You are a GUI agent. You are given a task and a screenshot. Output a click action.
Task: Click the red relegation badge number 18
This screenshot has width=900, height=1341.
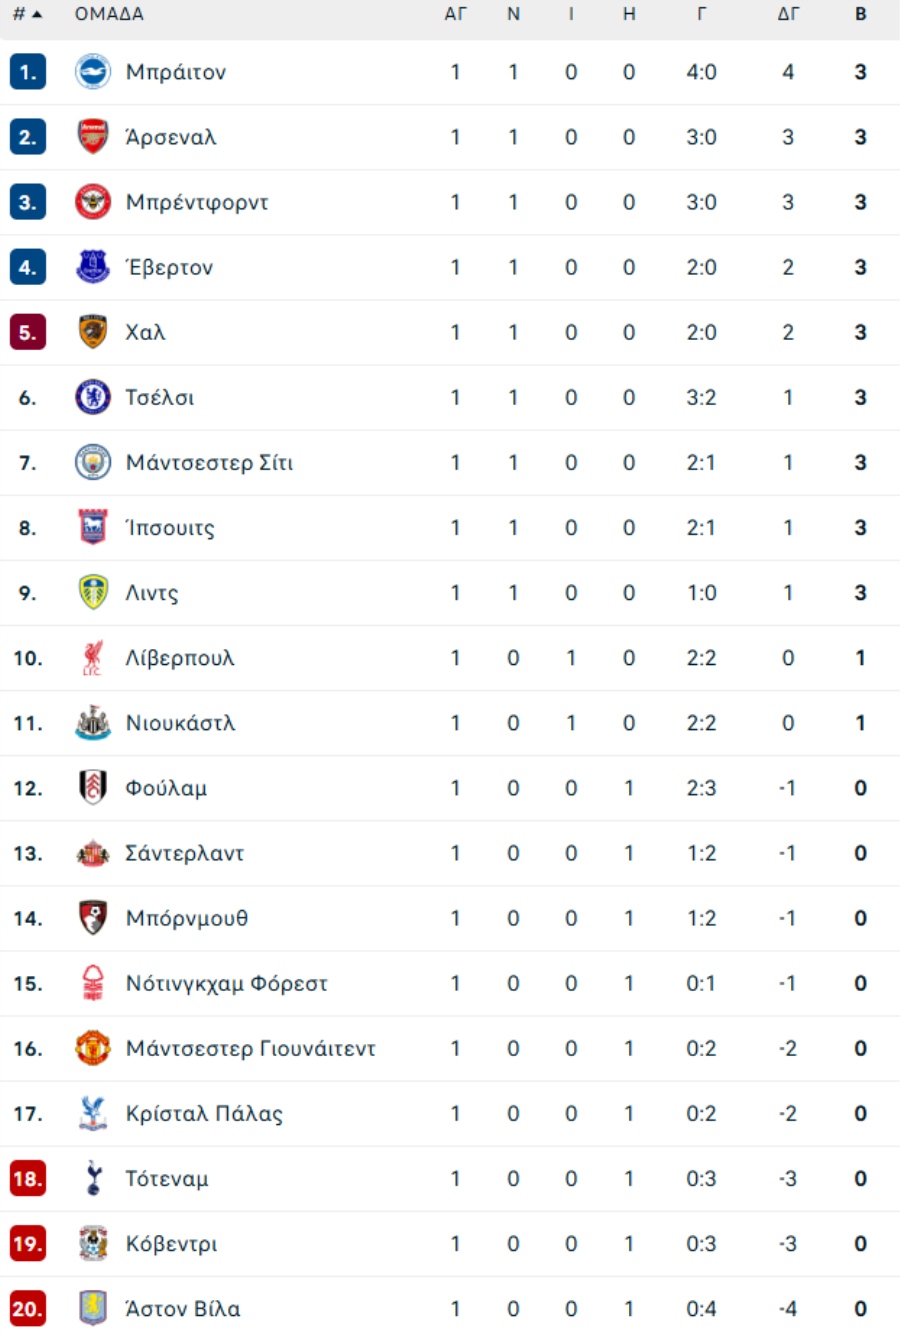click(28, 1178)
